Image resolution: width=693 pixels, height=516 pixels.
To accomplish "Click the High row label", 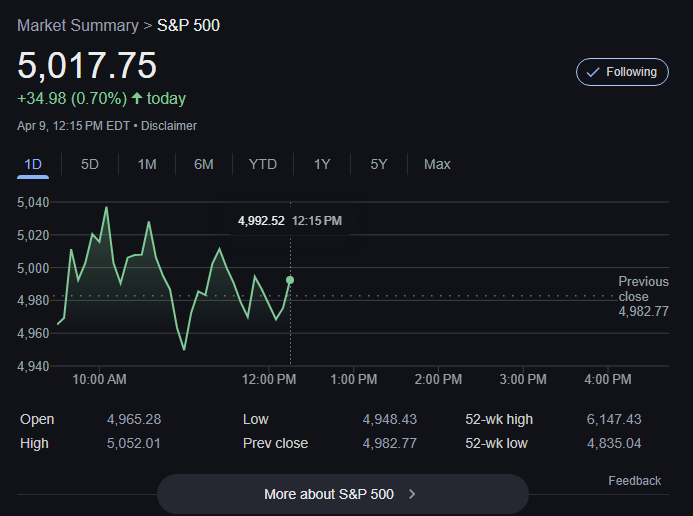I will click(34, 443).
